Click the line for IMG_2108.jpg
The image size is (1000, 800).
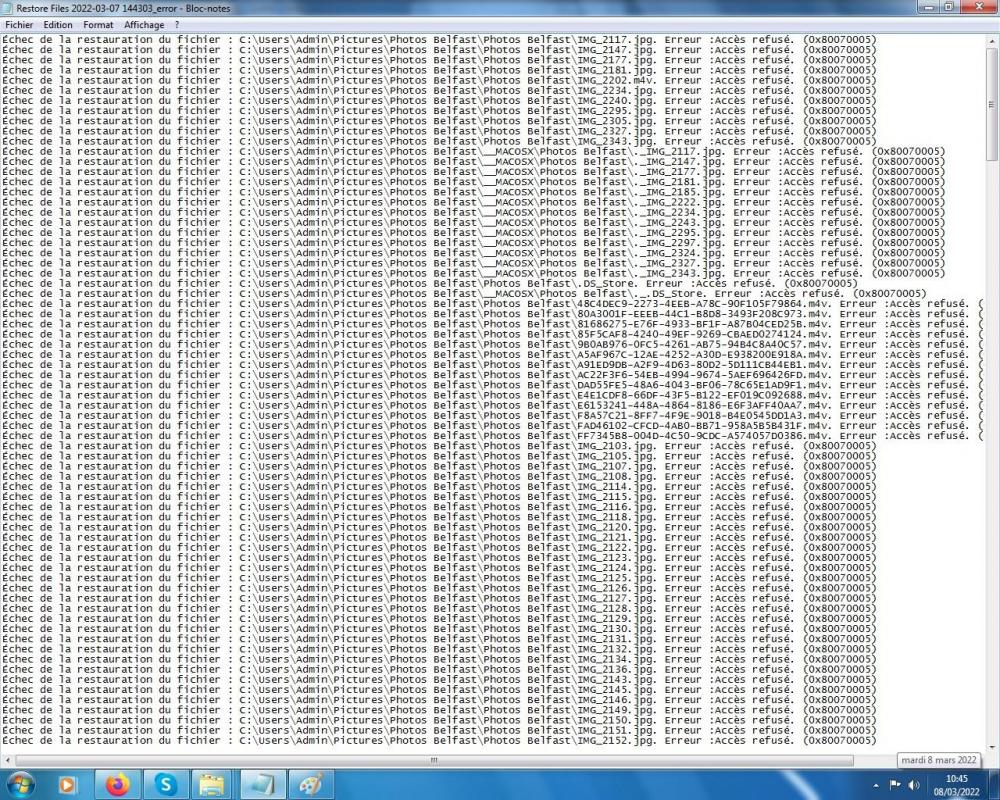[x=439, y=477]
